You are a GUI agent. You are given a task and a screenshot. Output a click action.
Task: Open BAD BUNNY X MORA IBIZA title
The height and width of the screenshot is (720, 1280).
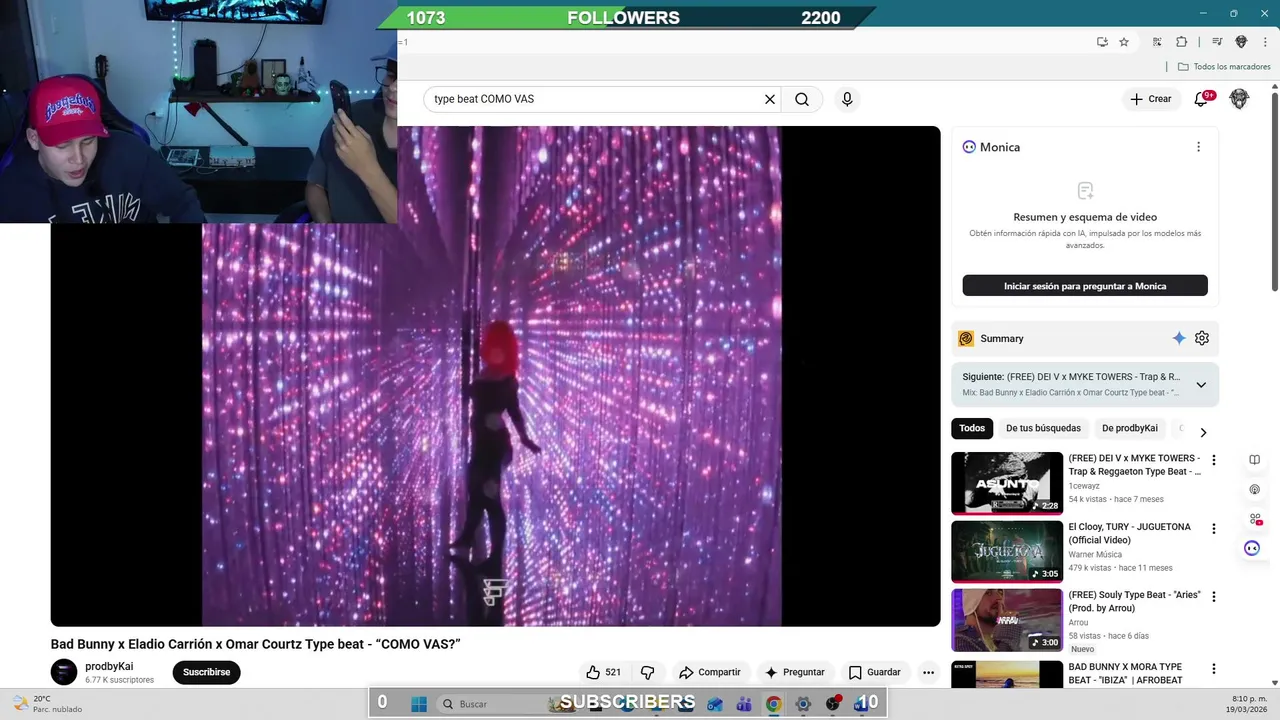coord(1127,673)
